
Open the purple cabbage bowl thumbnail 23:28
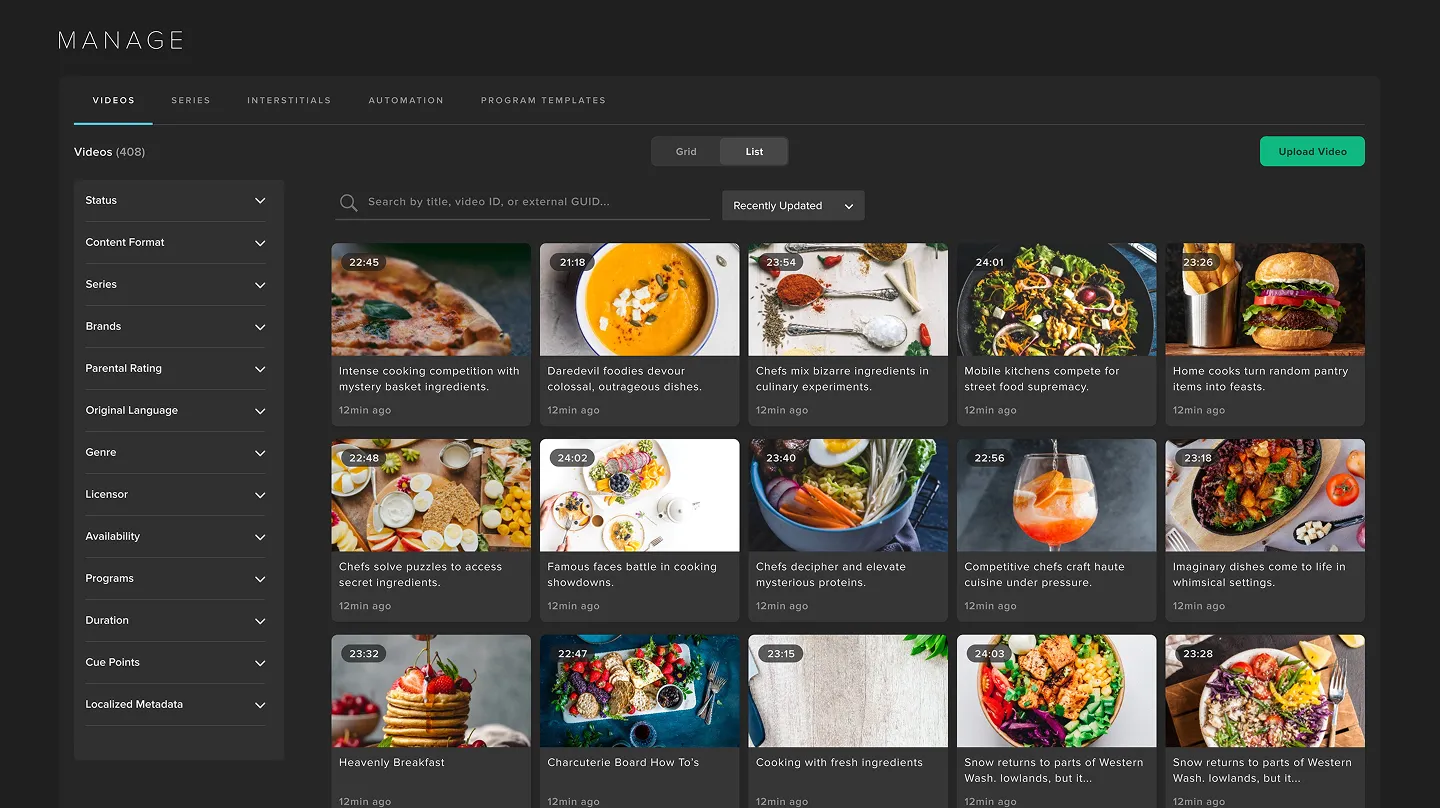pyautogui.click(x=1265, y=691)
